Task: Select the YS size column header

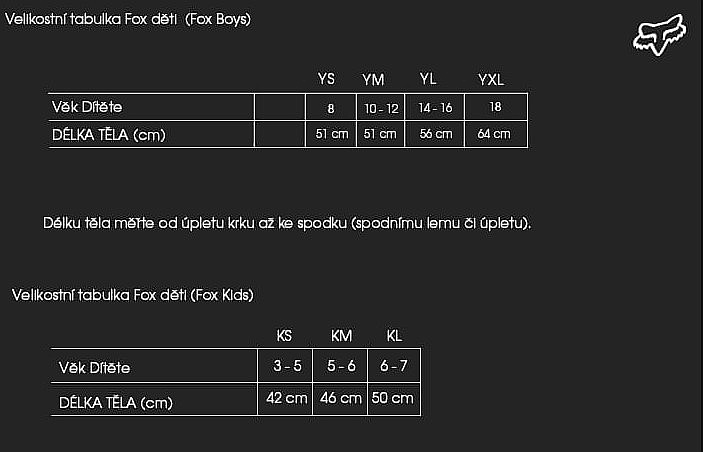Action: click(x=326, y=79)
